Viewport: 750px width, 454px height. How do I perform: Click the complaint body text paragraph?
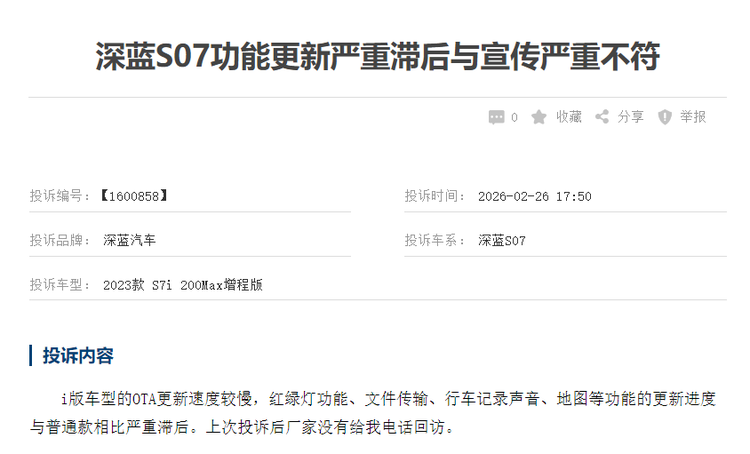(x=373, y=412)
